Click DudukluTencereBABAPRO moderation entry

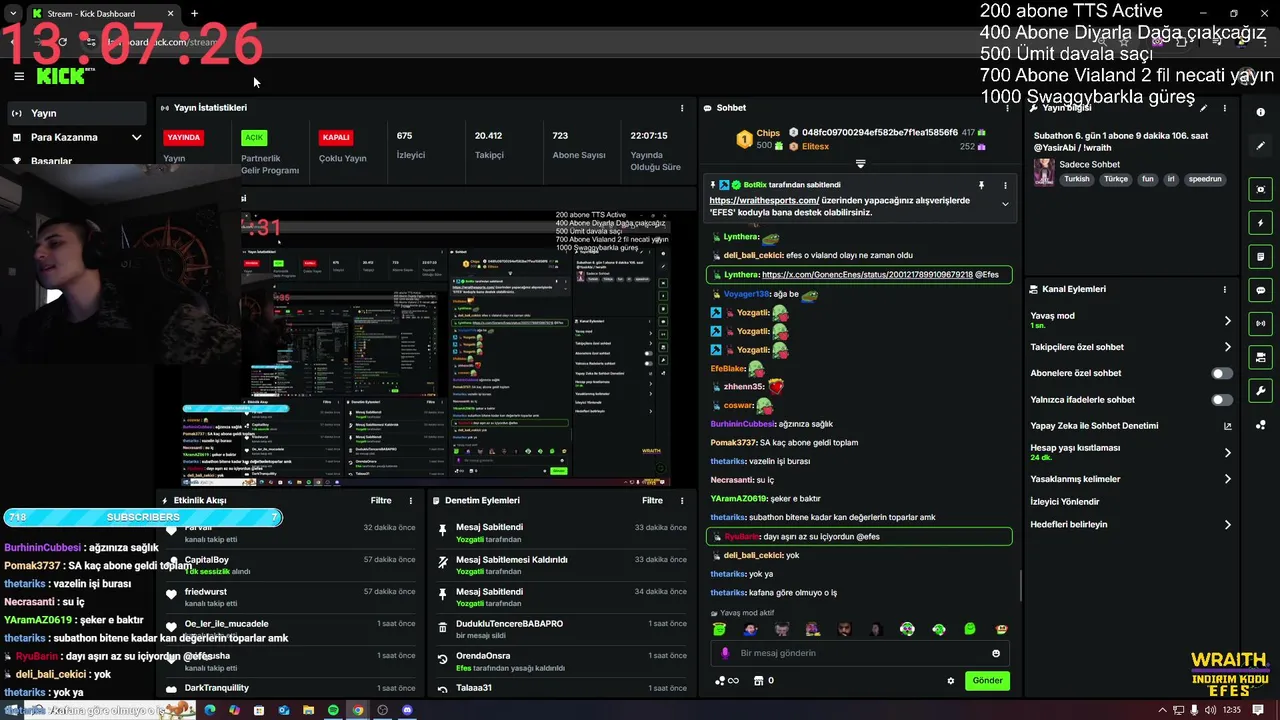tap(562, 629)
